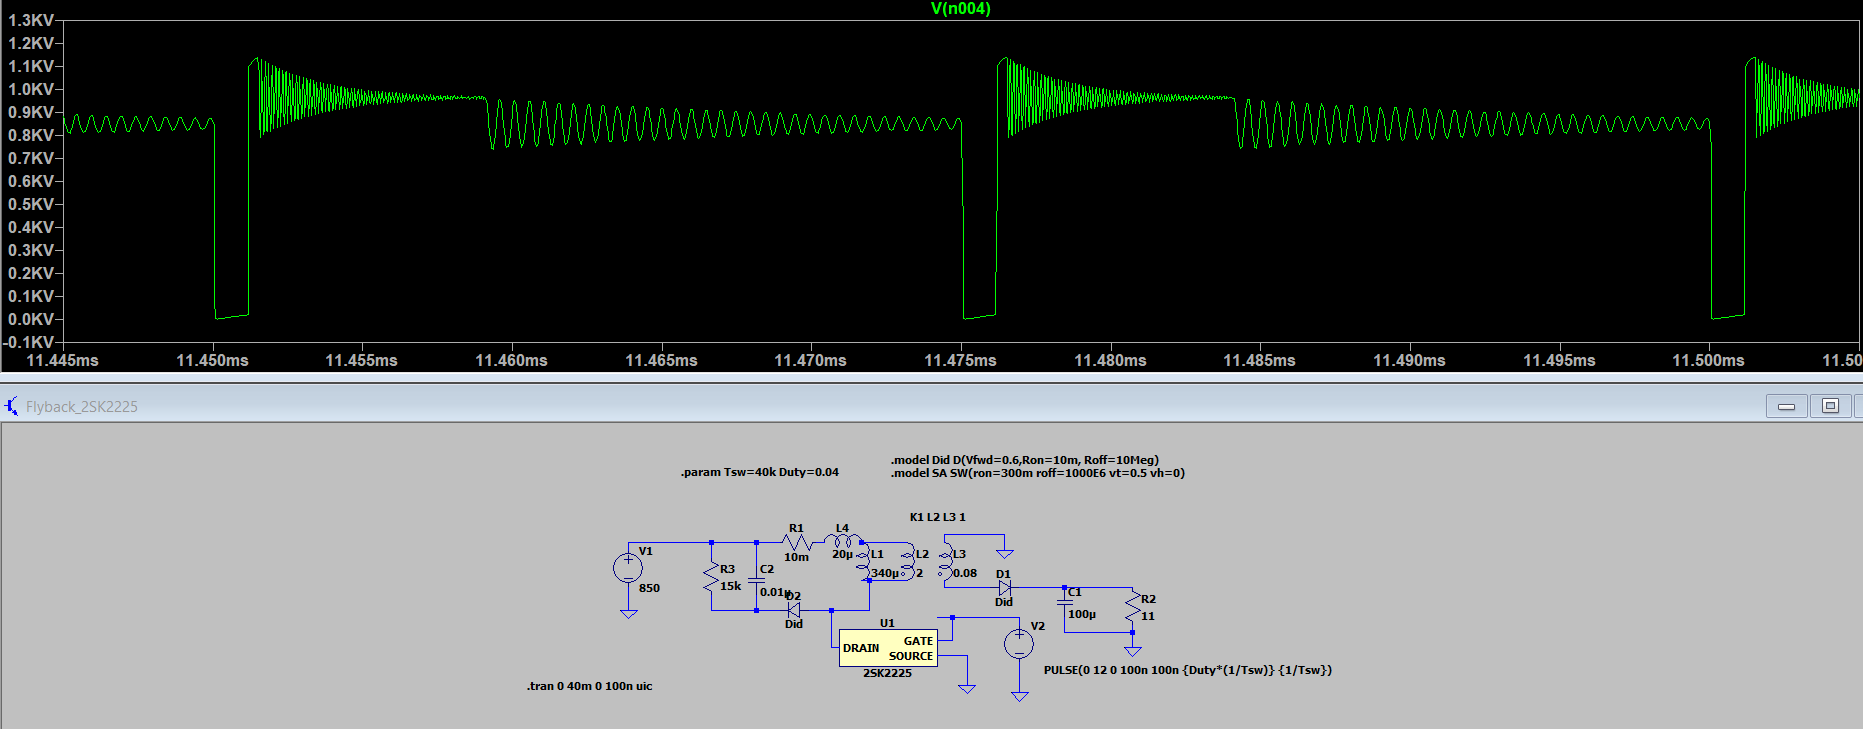1863x729 pixels.
Task: Select the D1 output diode symbol
Action: click(1004, 588)
